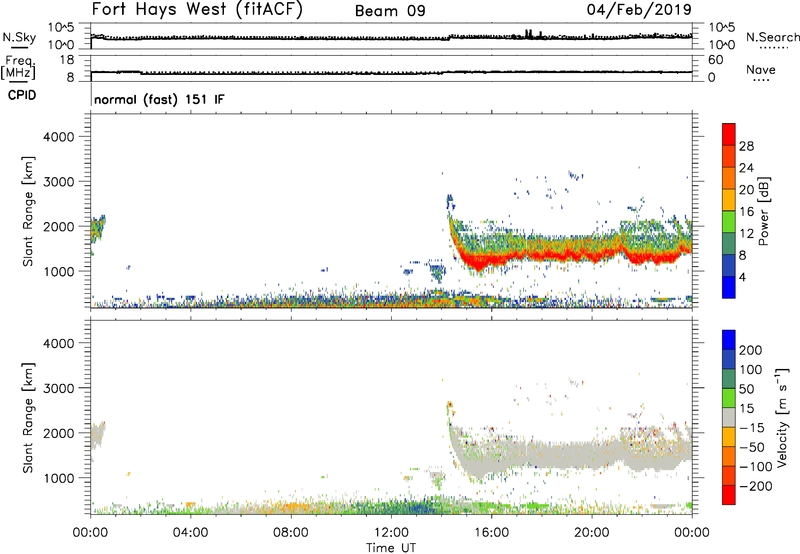
Task: Click the blue bottom of power colorbar
Action: pos(729,287)
